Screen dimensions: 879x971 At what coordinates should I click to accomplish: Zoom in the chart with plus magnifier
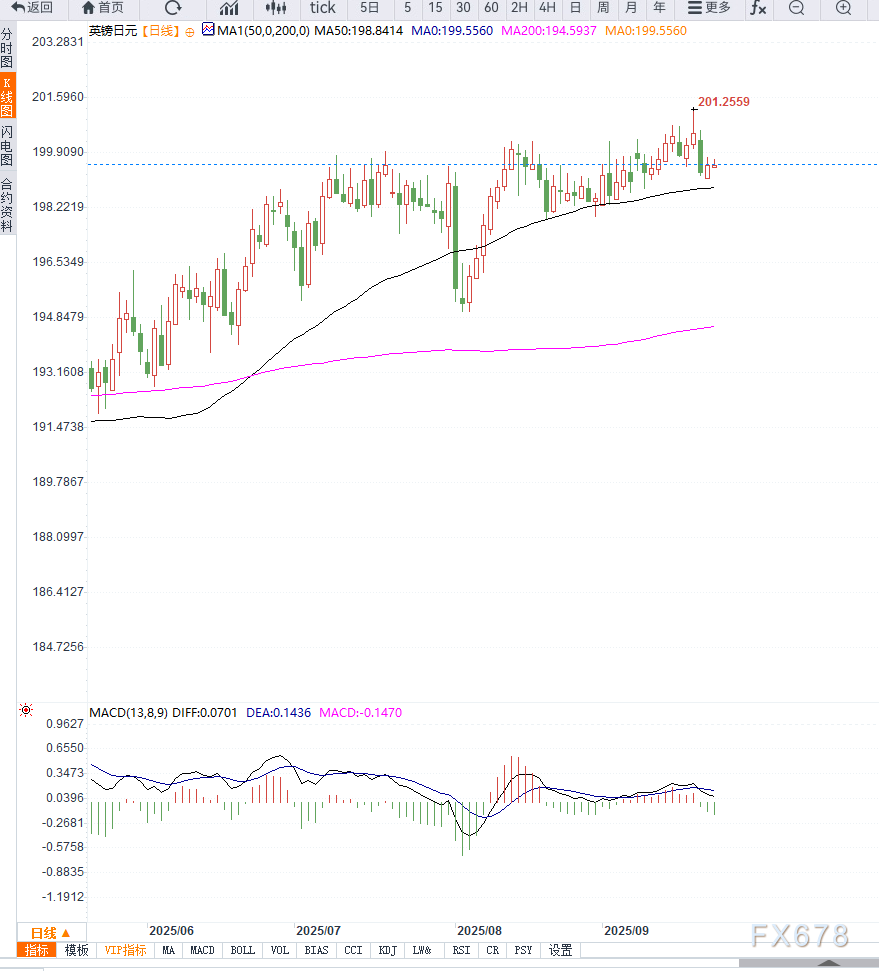[x=844, y=8]
